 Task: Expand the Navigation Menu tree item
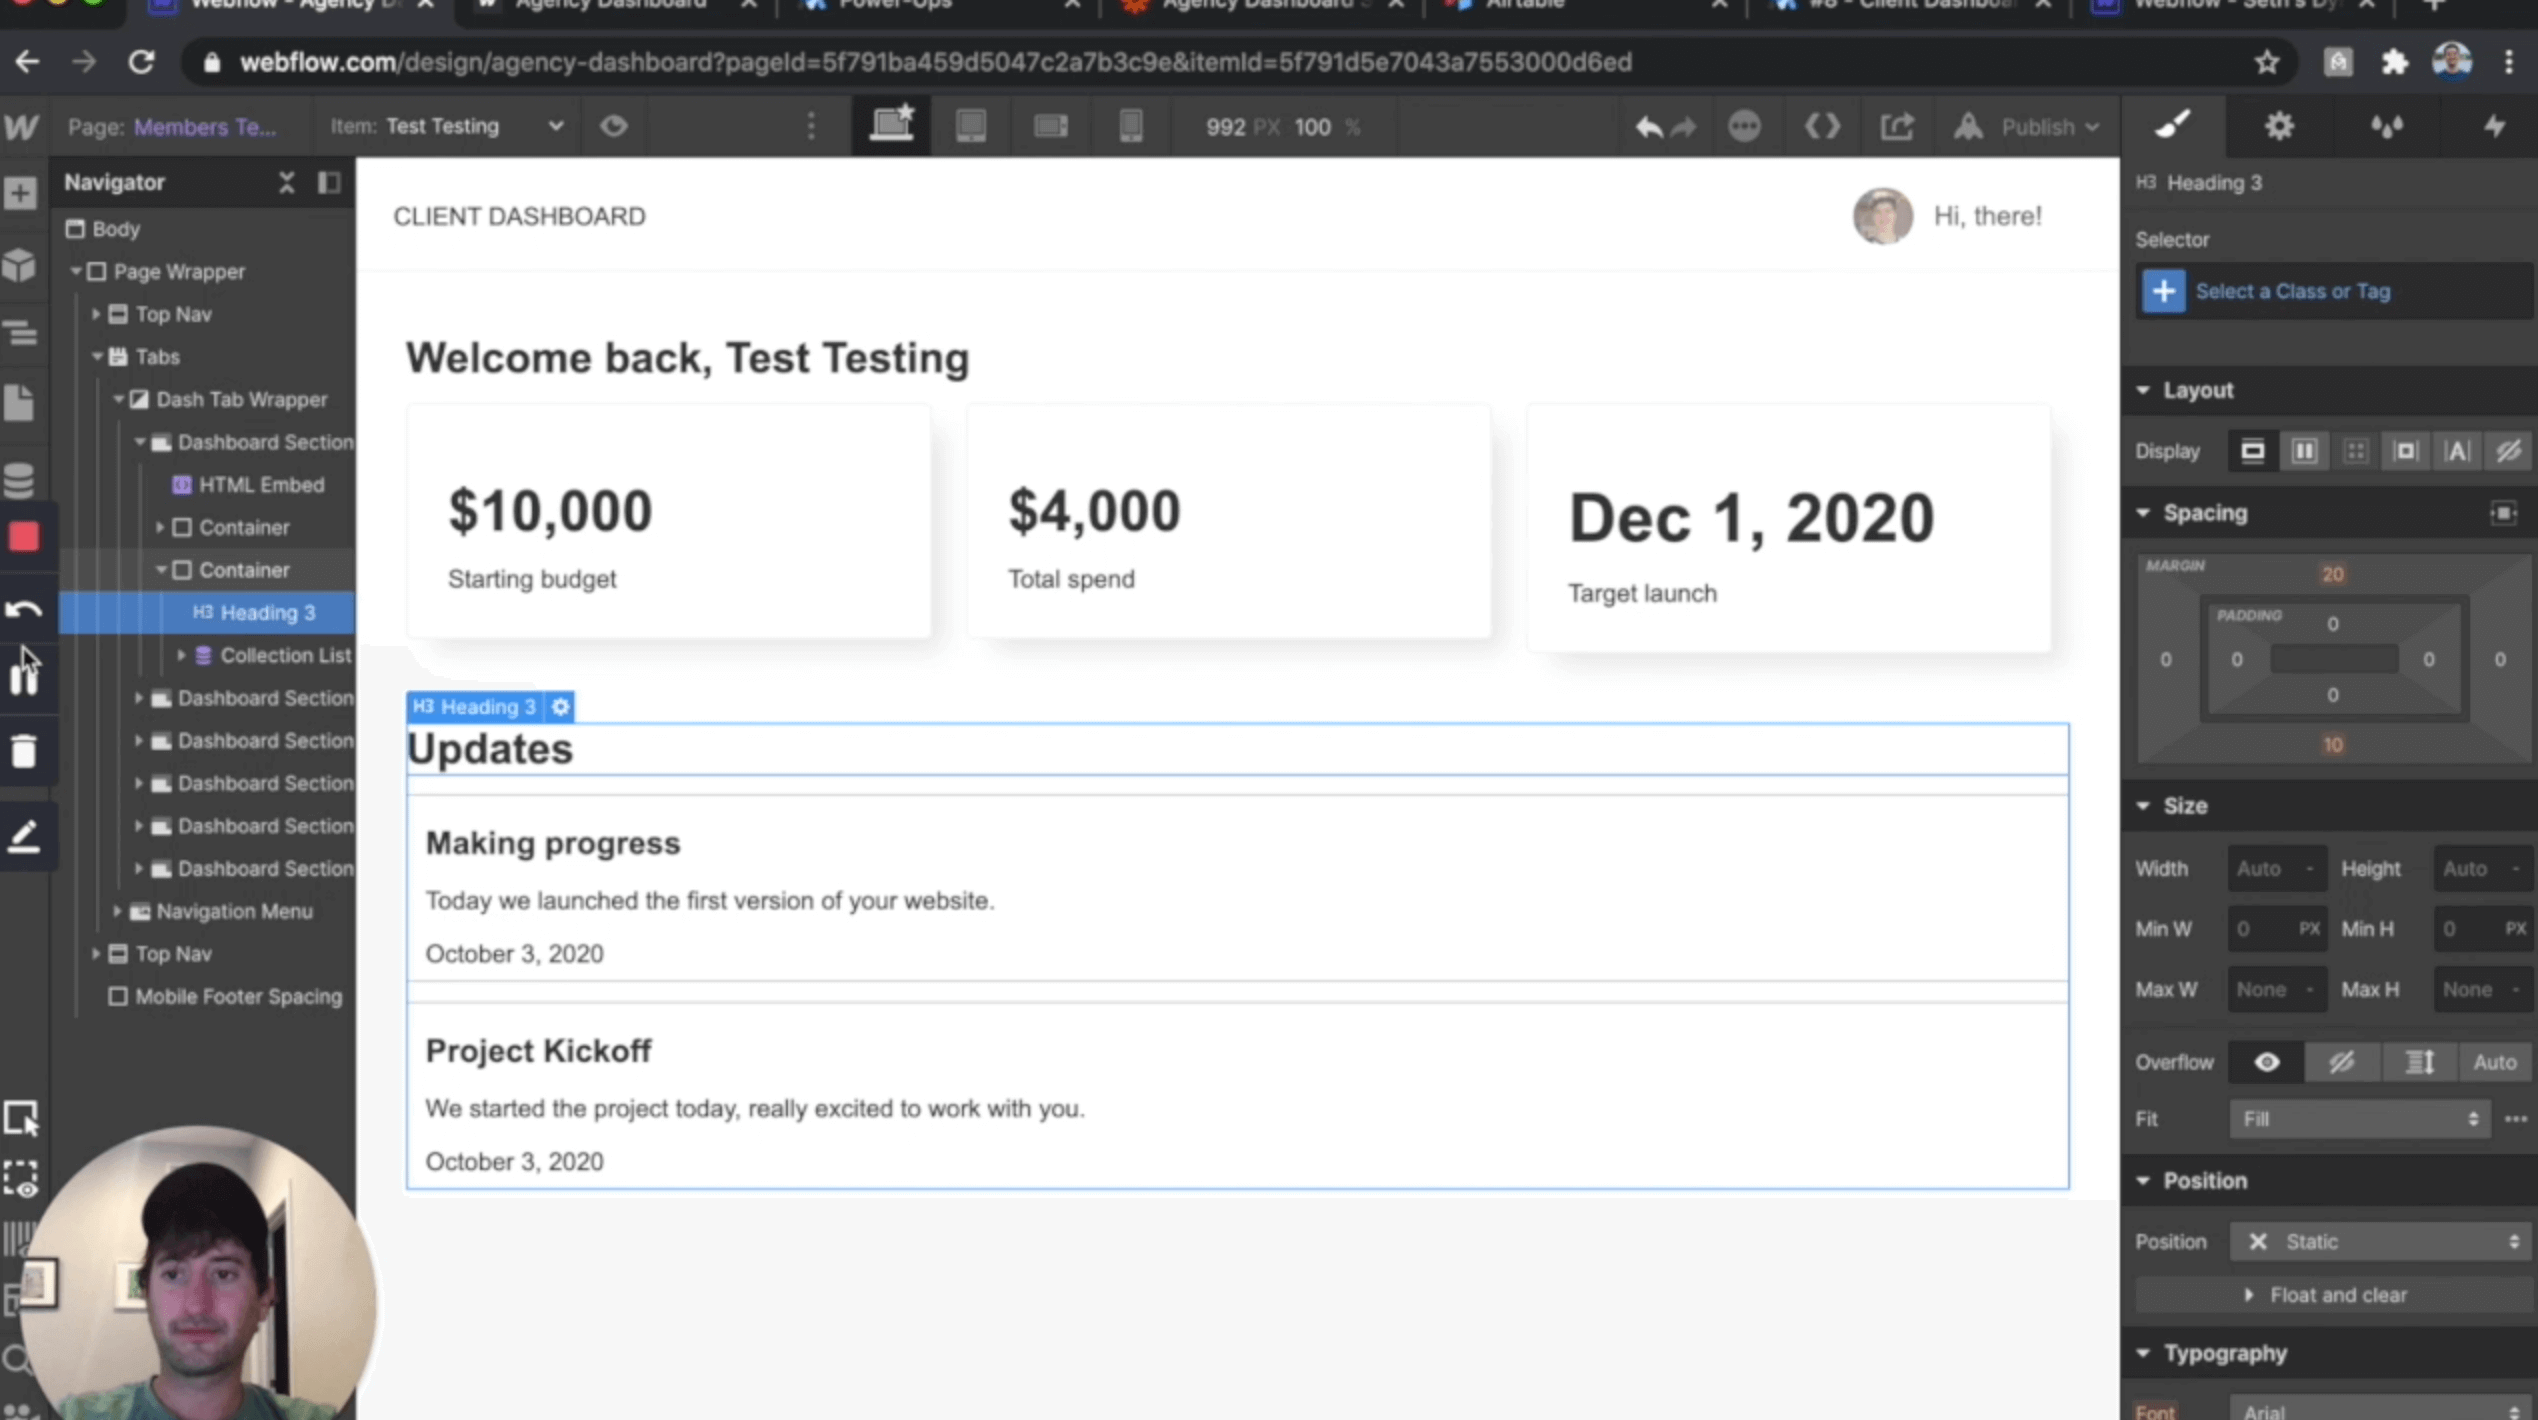[x=117, y=911]
